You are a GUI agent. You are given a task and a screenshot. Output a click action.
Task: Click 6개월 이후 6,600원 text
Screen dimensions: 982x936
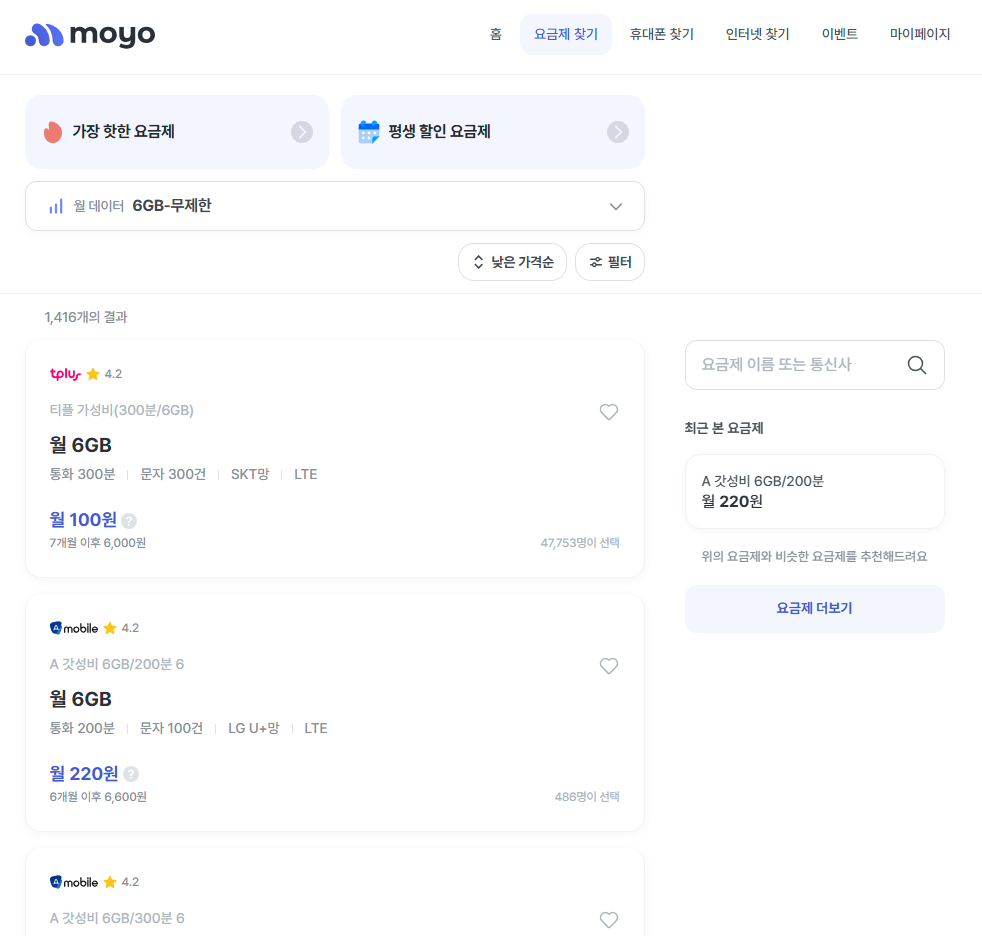98,797
